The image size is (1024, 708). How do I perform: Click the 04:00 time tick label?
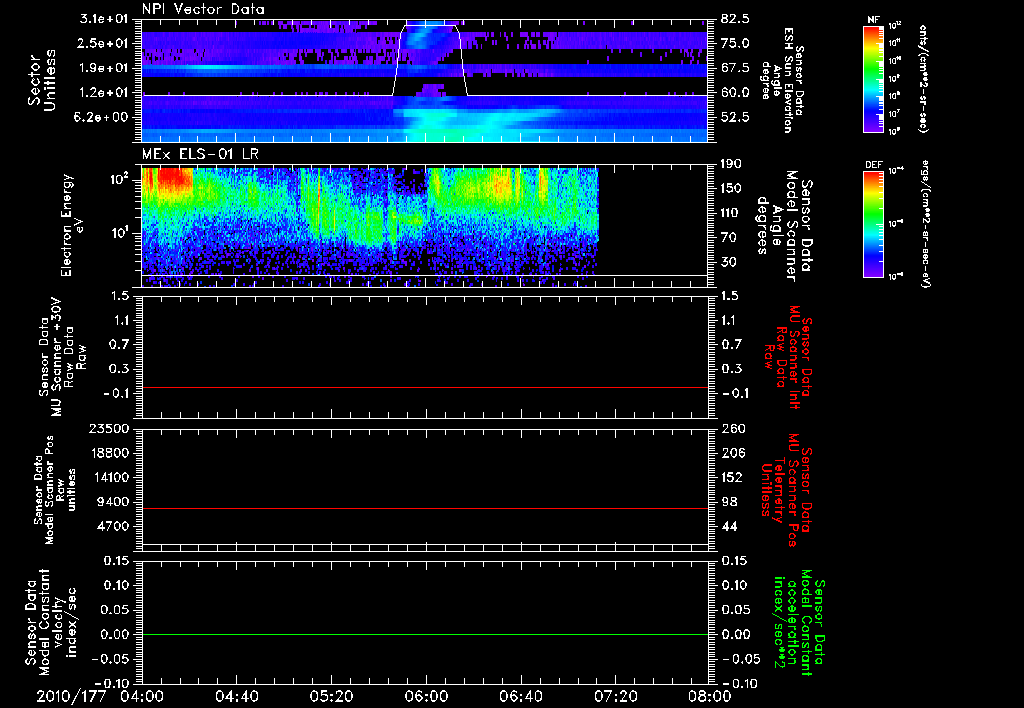coord(142,696)
